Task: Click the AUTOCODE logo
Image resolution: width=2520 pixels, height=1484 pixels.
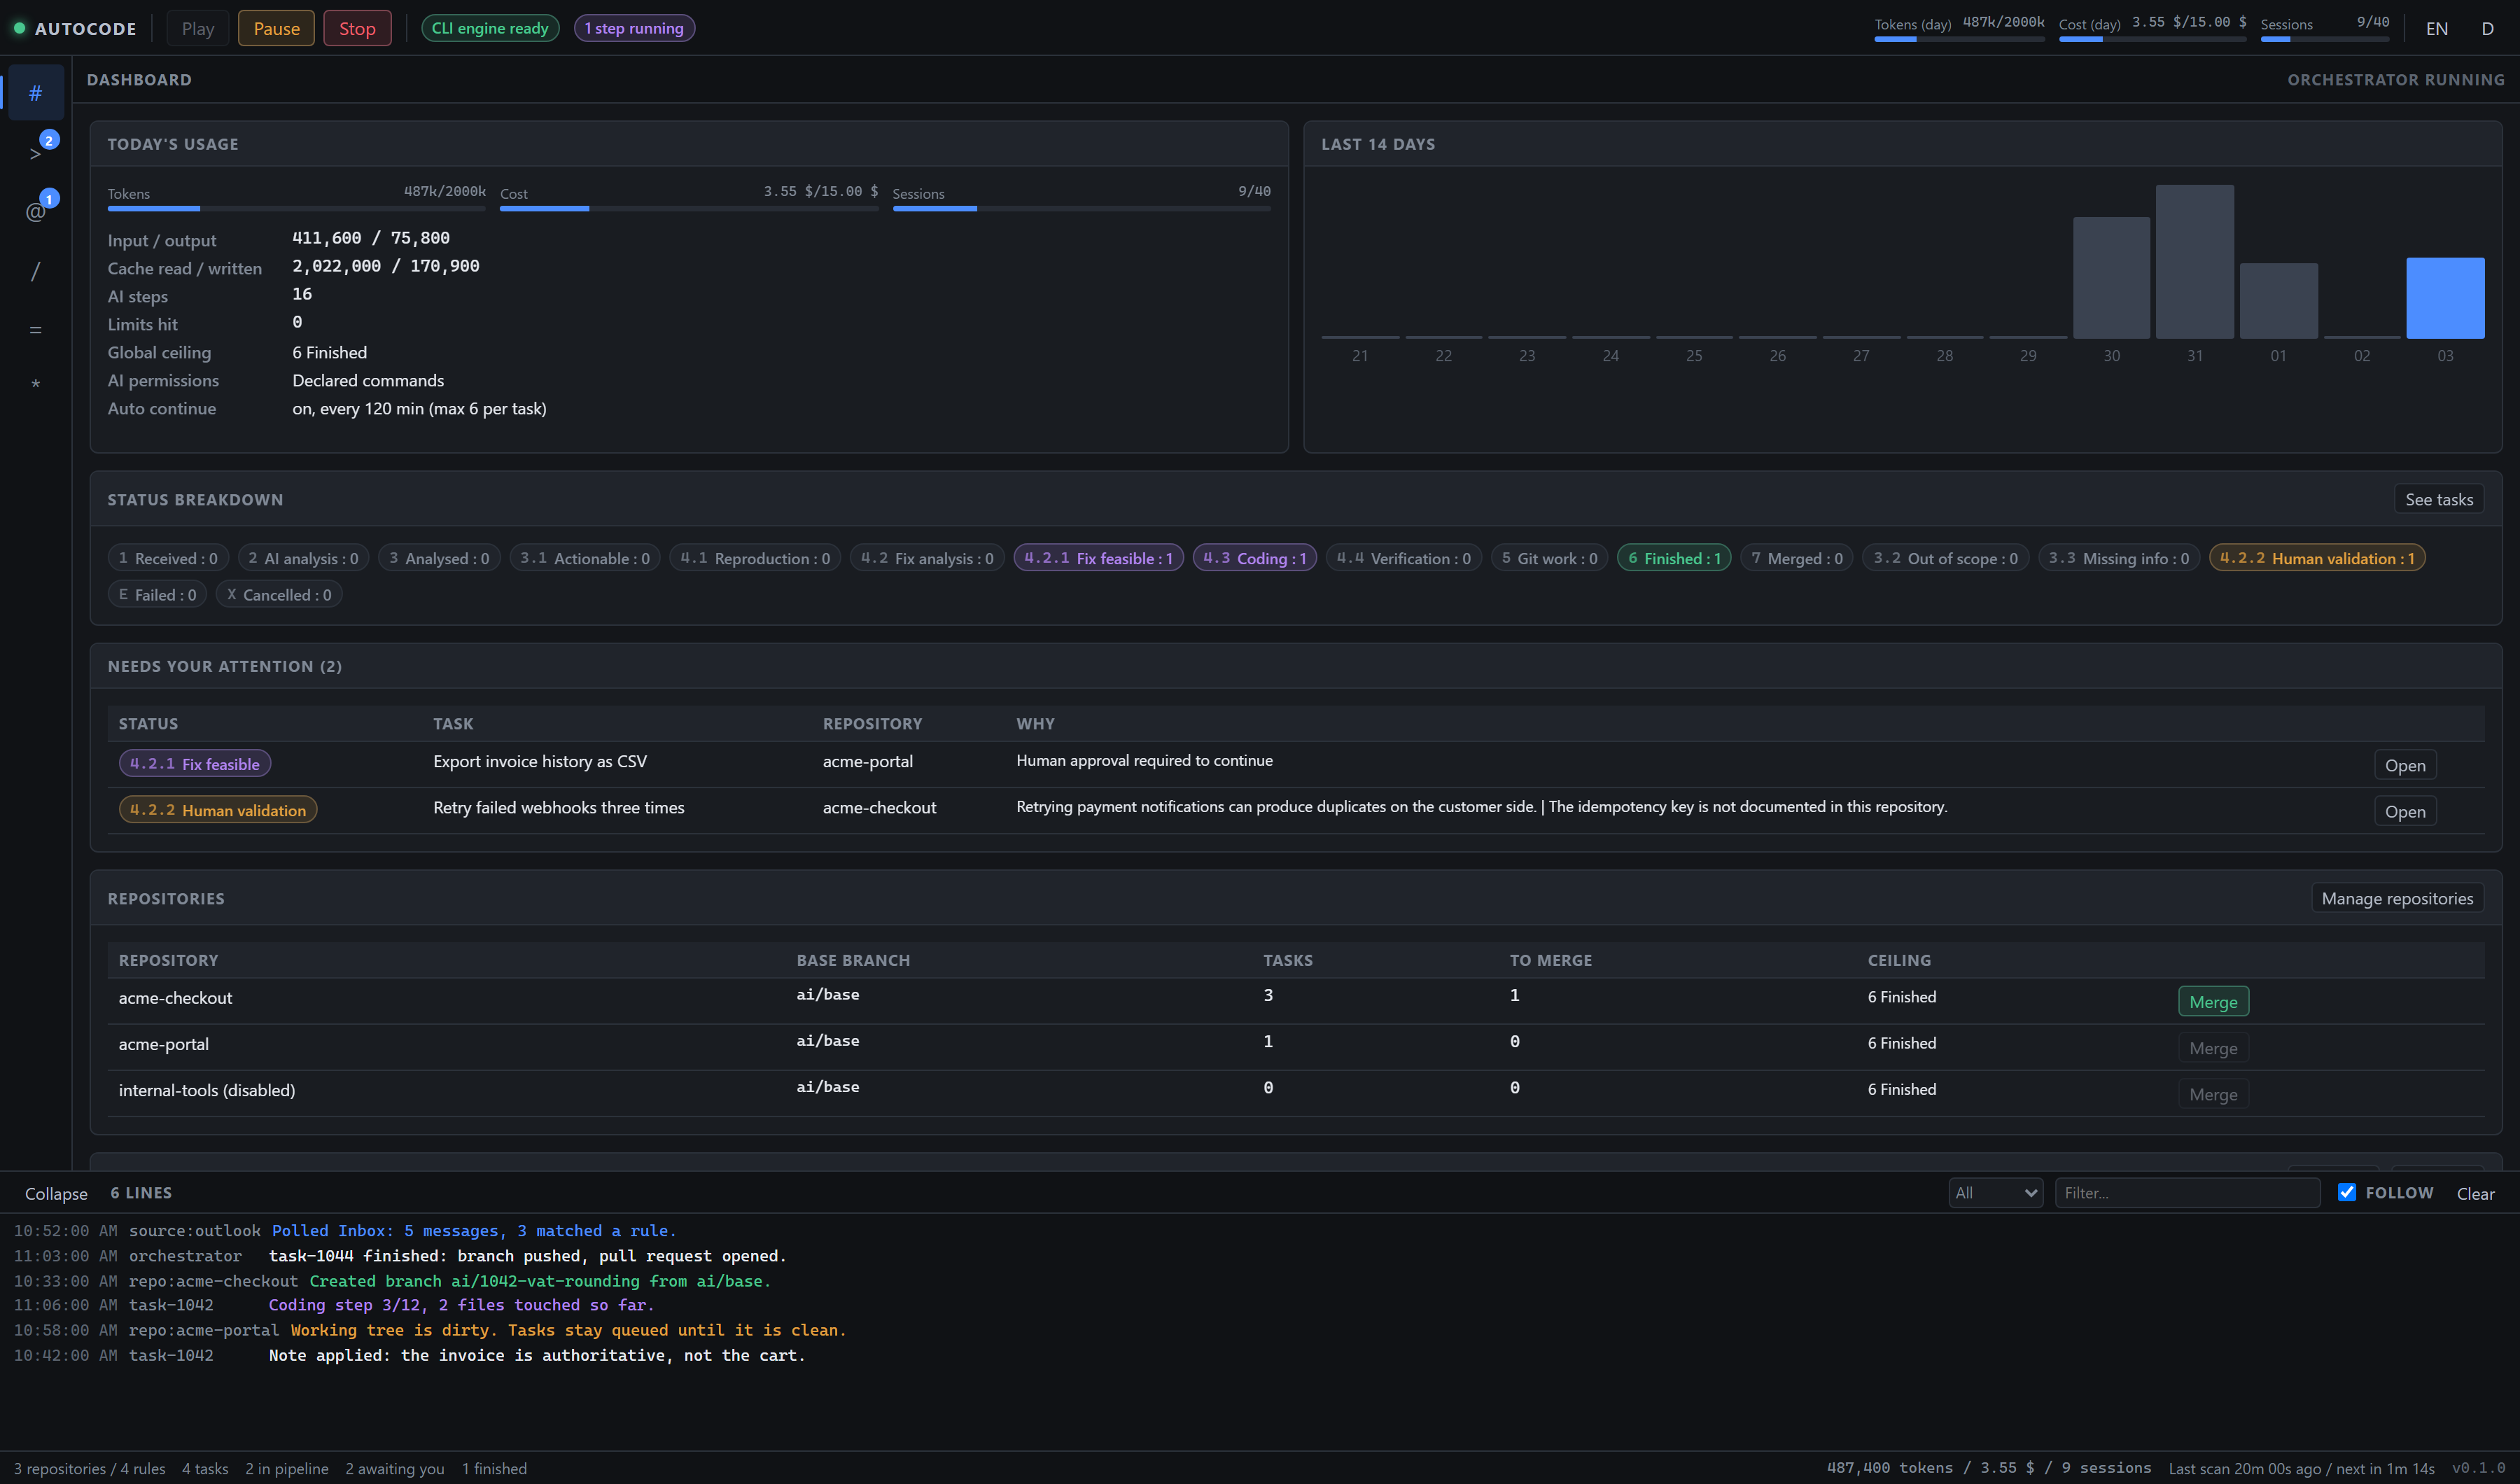Action: (x=75, y=28)
